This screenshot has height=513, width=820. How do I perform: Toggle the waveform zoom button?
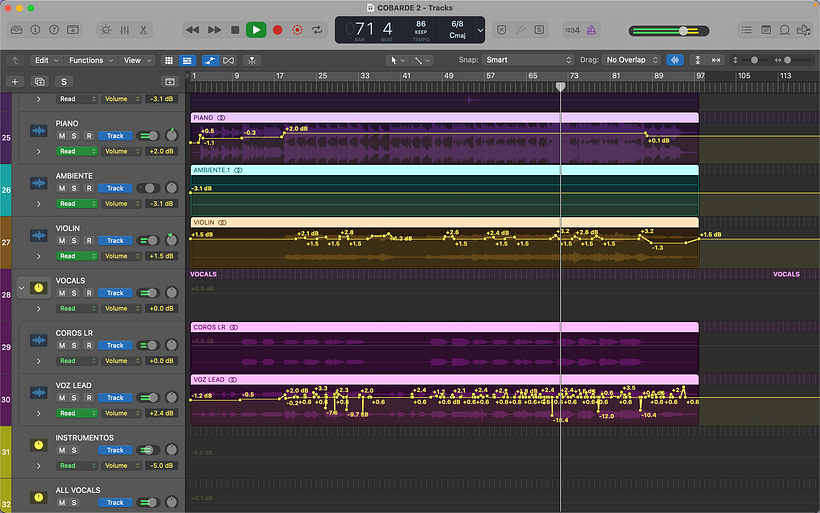pyautogui.click(x=675, y=60)
